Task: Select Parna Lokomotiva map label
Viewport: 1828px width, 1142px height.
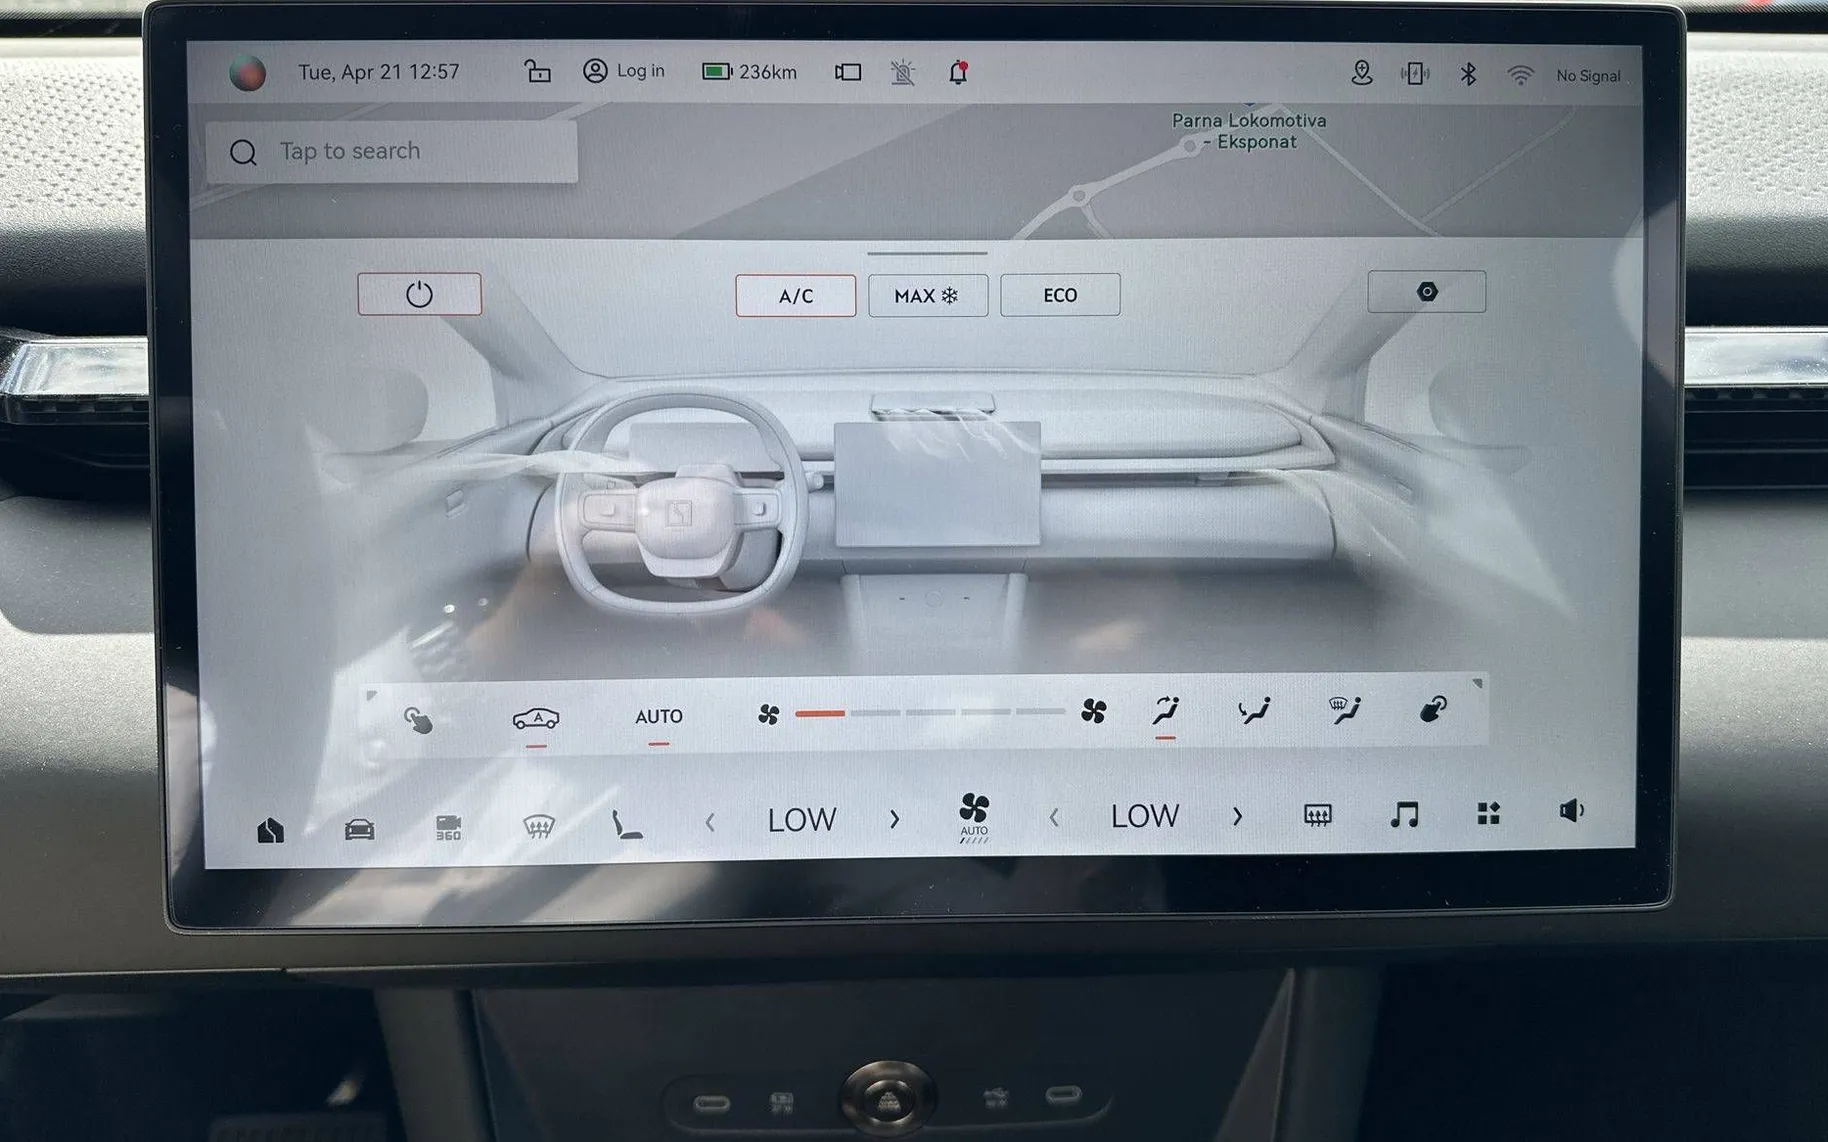Action: (1249, 131)
